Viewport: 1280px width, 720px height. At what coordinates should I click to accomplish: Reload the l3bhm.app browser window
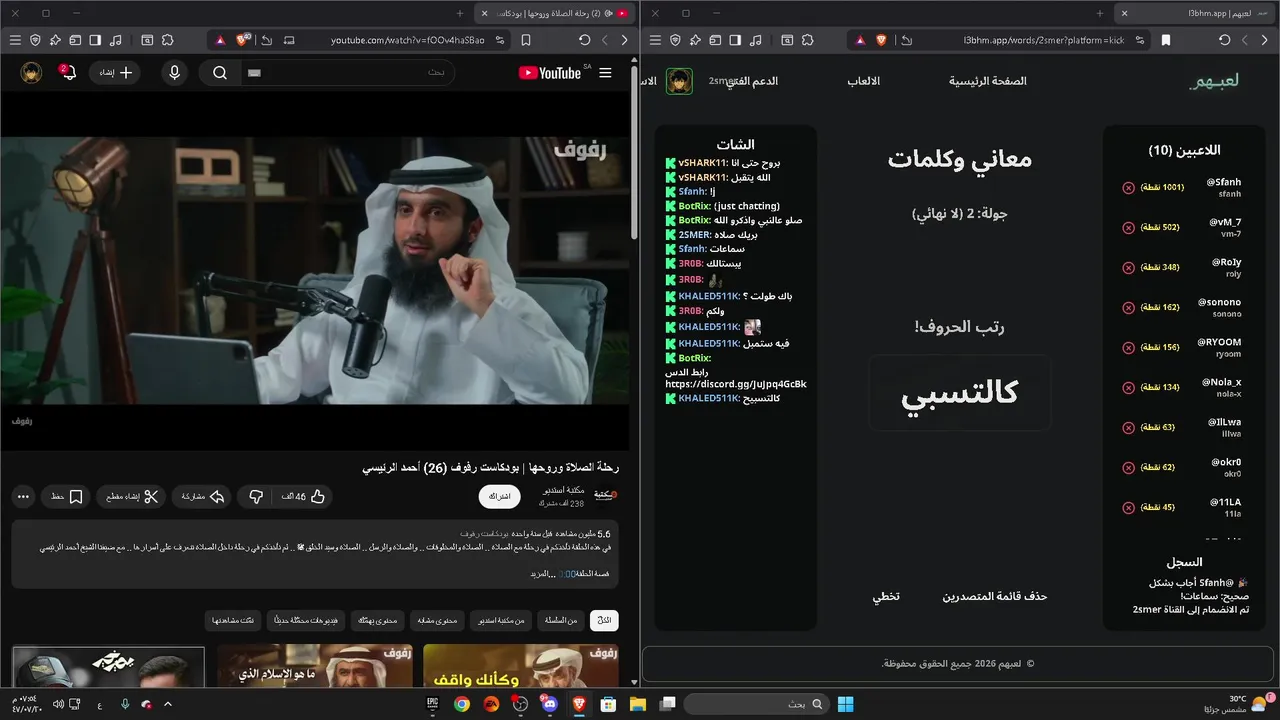(x=1225, y=40)
